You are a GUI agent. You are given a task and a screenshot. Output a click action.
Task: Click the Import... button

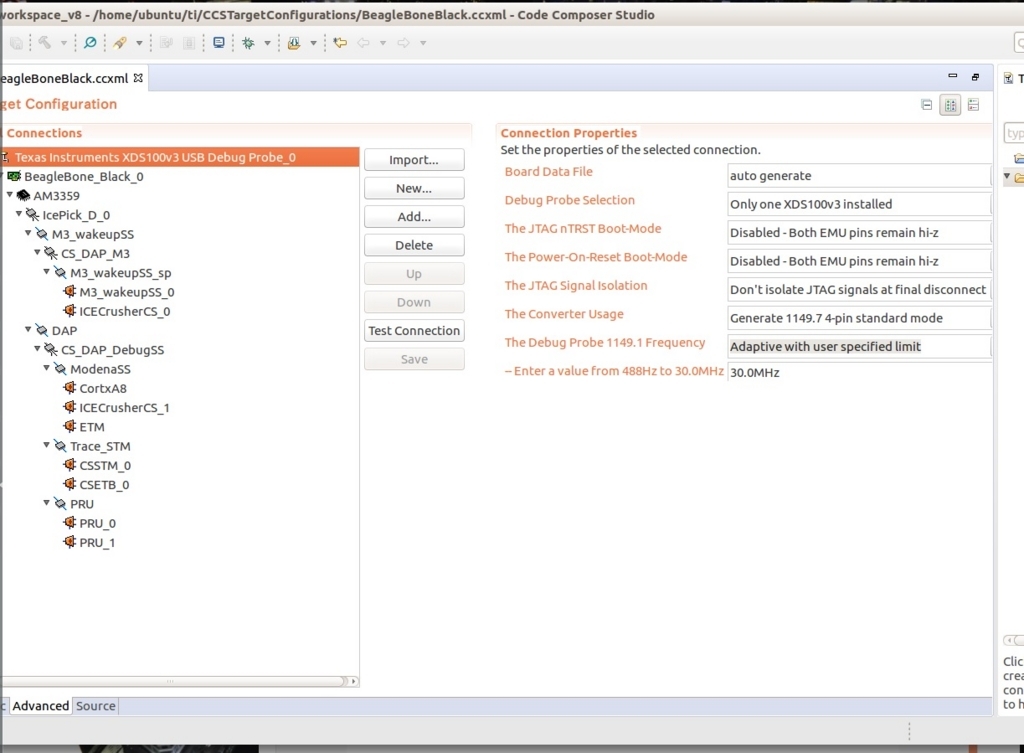414,160
